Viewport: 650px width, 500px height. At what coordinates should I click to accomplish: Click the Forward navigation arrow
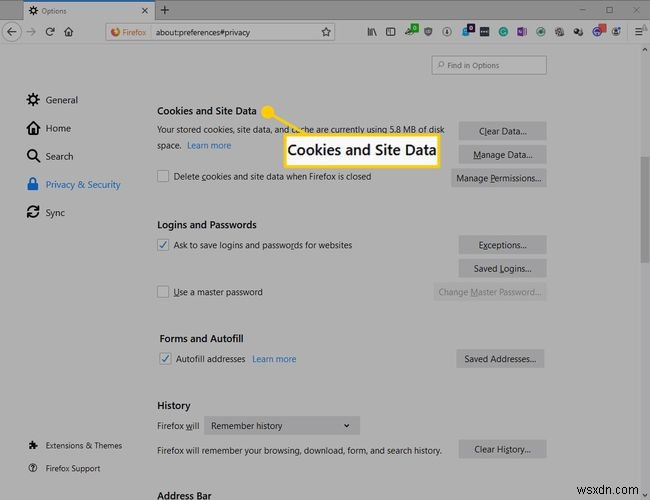(x=31, y=32)
